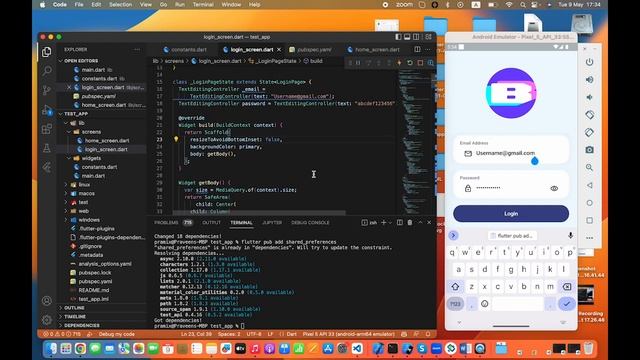640x360 pixels.
Task: Split the editor right
Action: [x=417, y=49]
